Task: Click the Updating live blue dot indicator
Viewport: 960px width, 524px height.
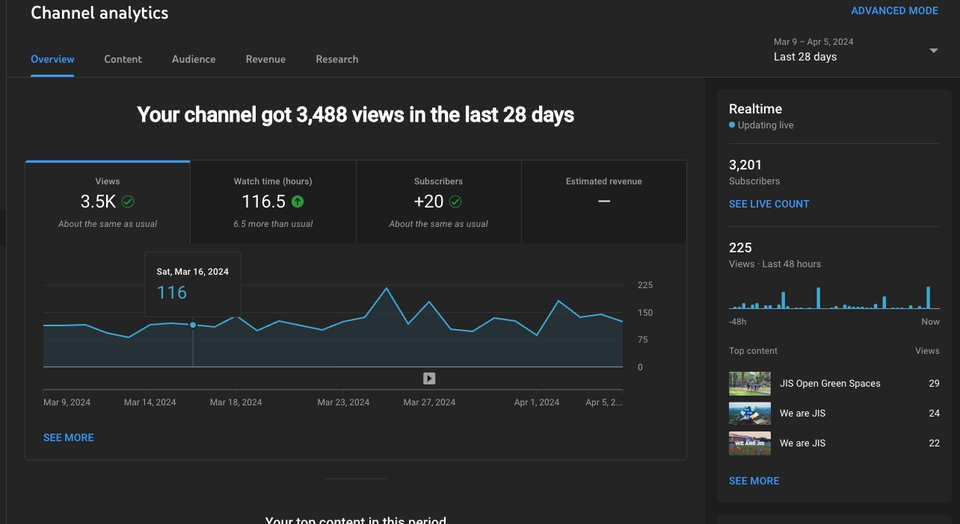Action: click(x=732, y=125)
